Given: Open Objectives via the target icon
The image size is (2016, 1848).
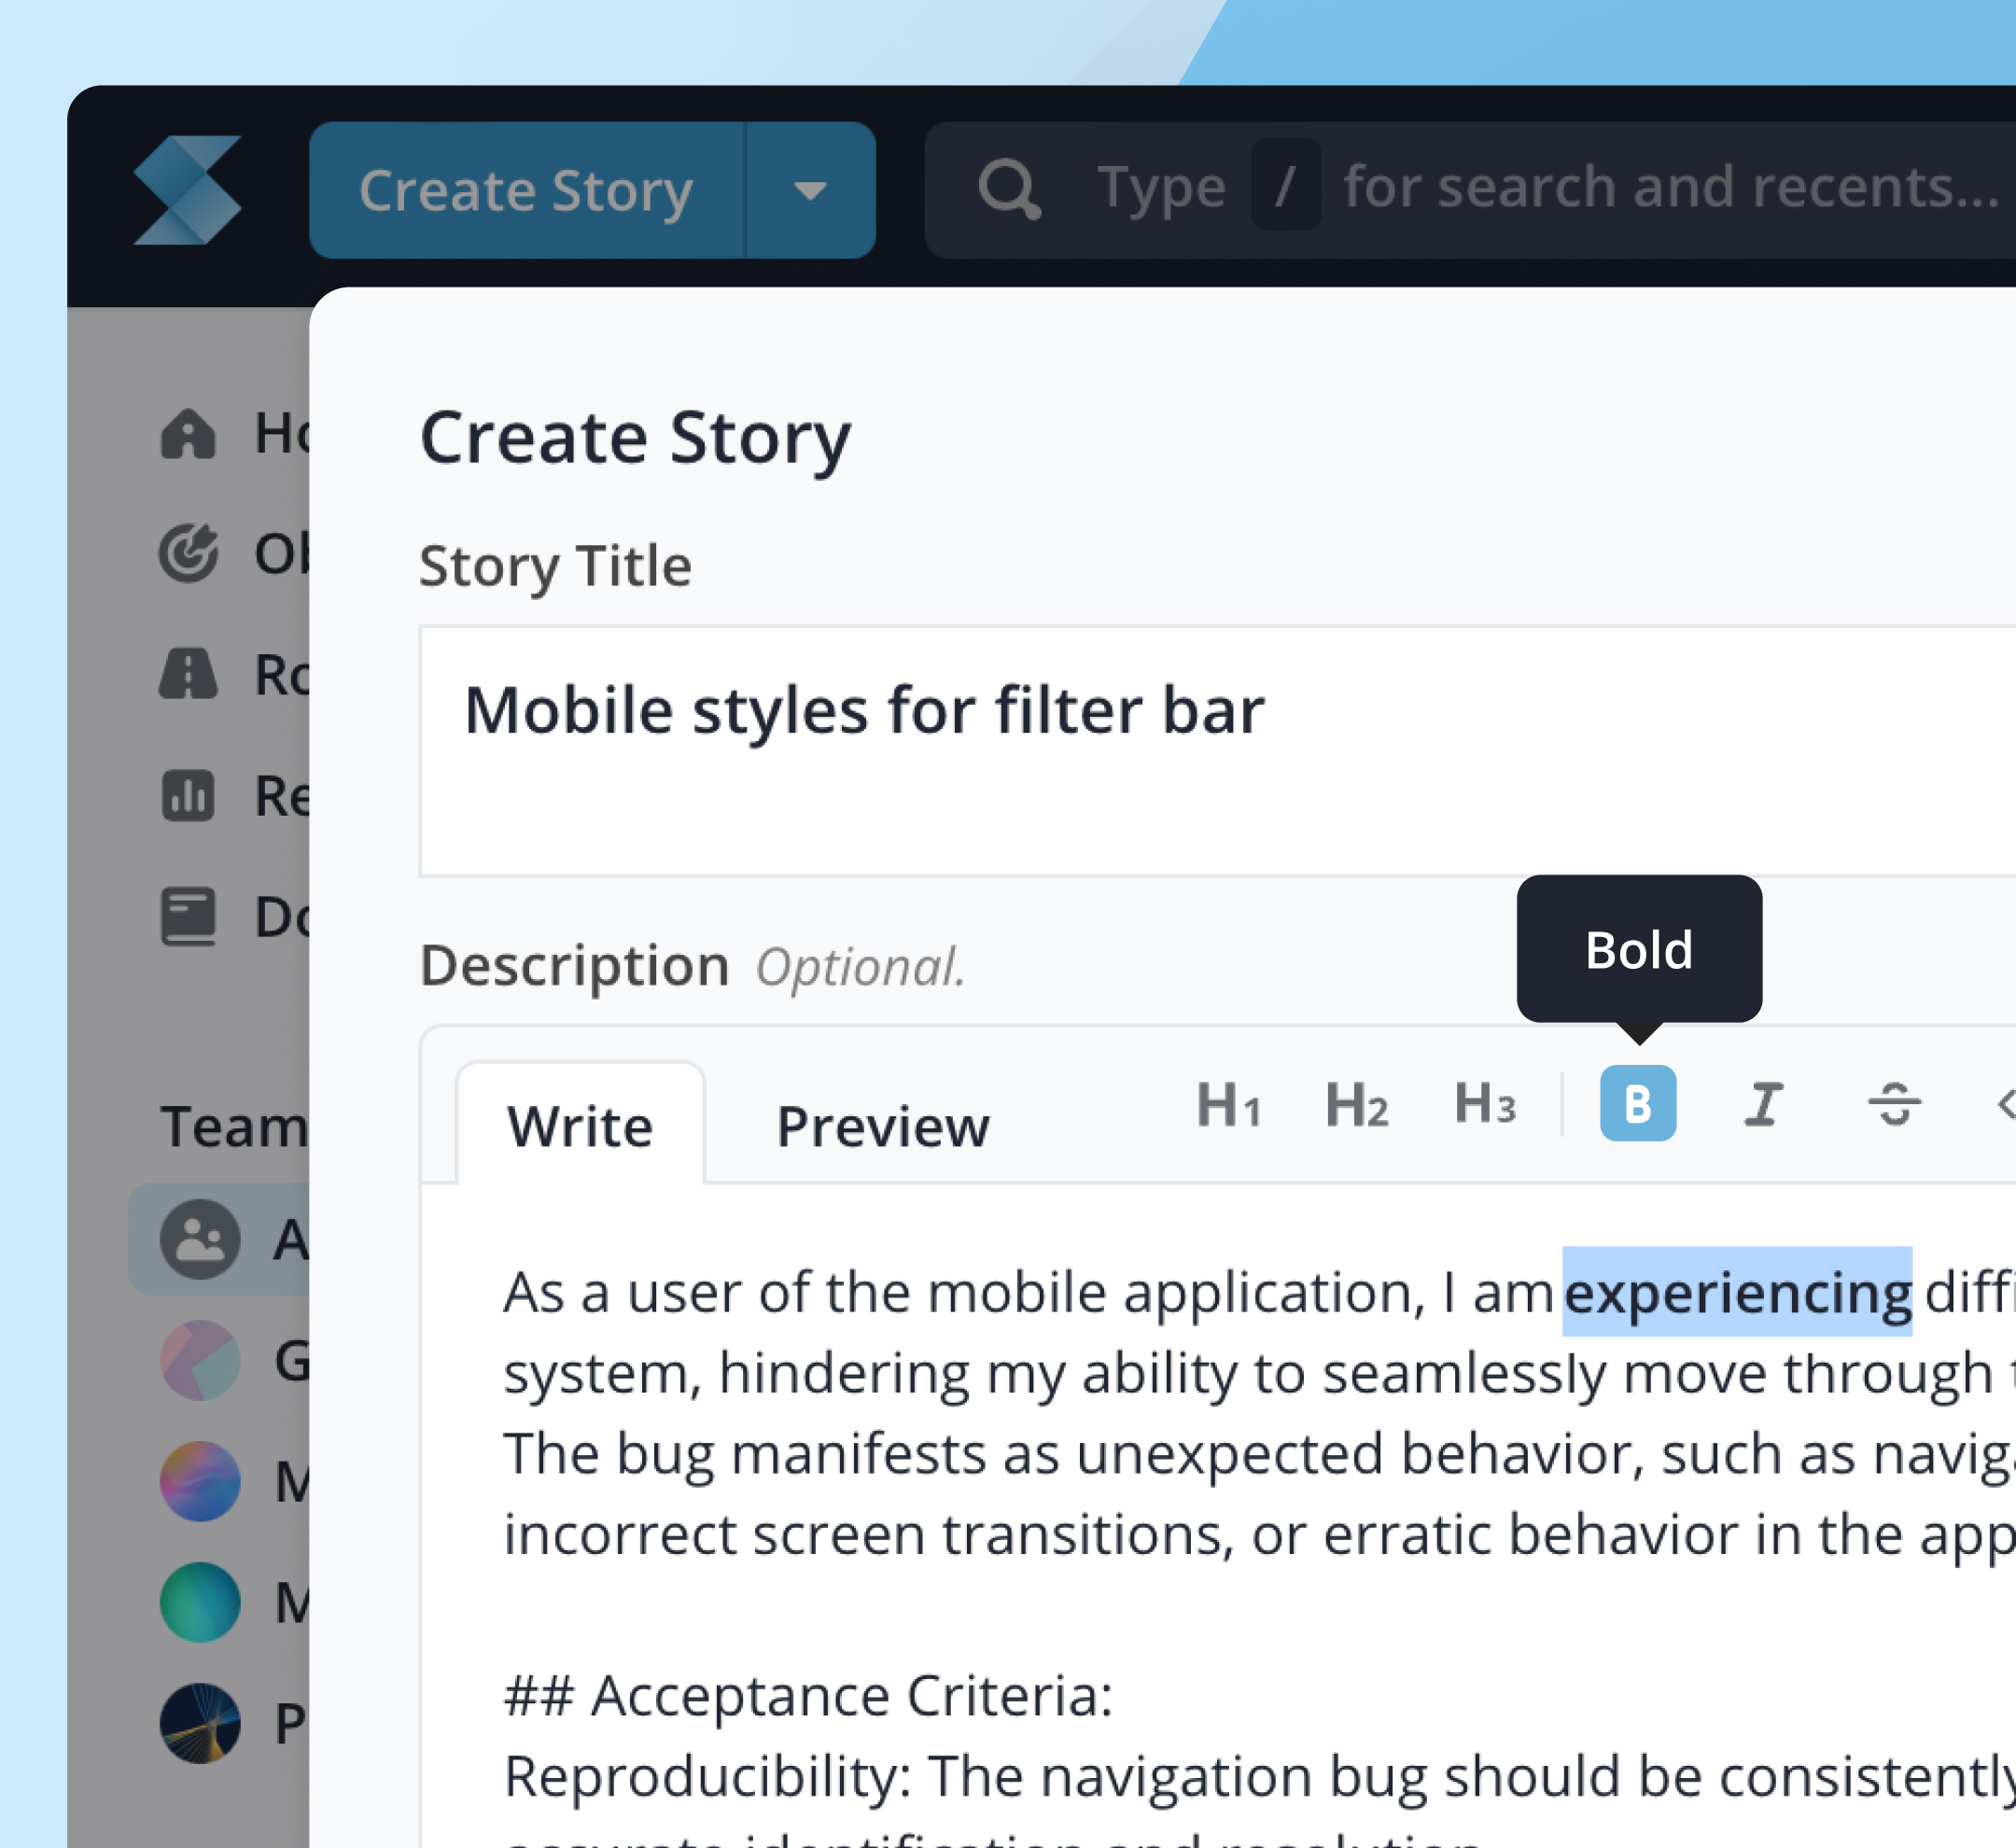Looking at the screenshot, I should tap(188, 553).
